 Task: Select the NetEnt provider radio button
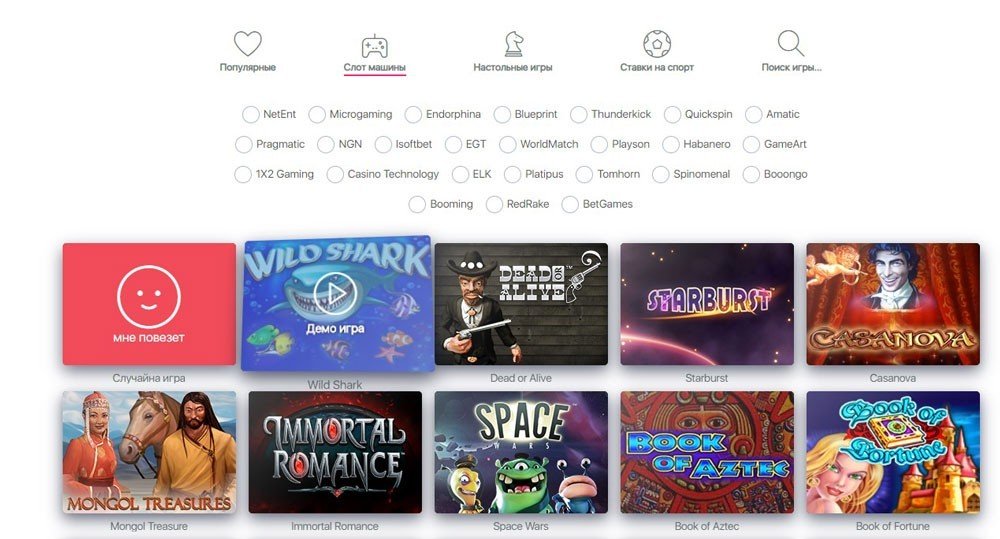click(x=251, y=114)
